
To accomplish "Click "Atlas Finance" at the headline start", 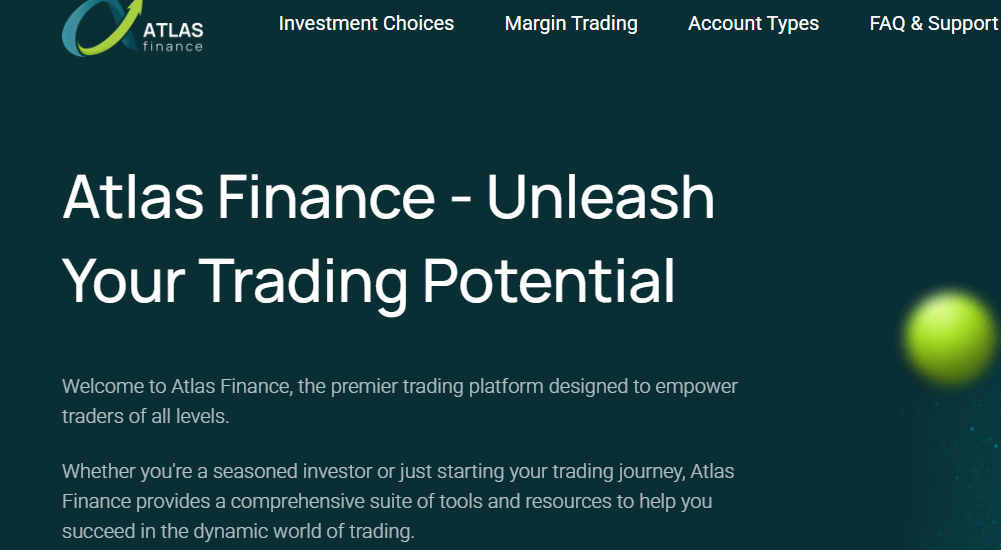I will [249, 197].
